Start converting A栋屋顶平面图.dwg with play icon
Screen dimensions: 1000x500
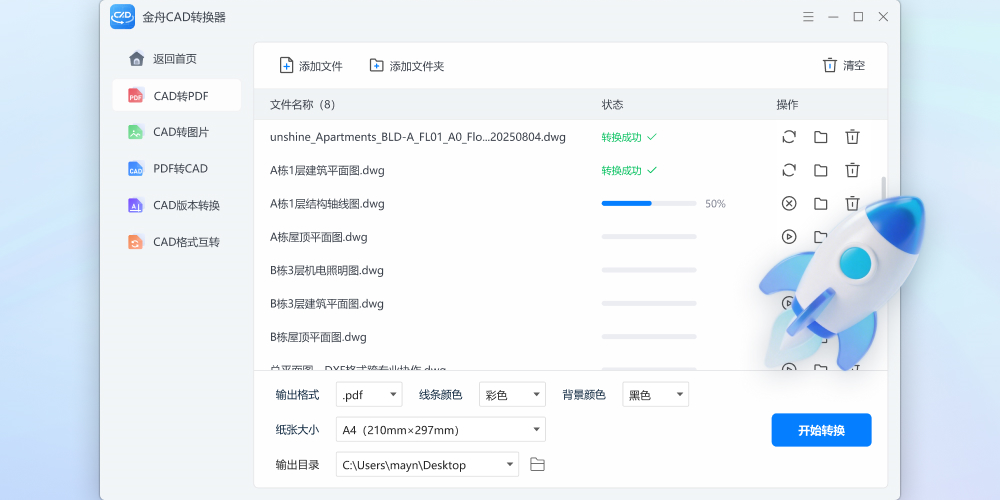click(x=789, y=237)
